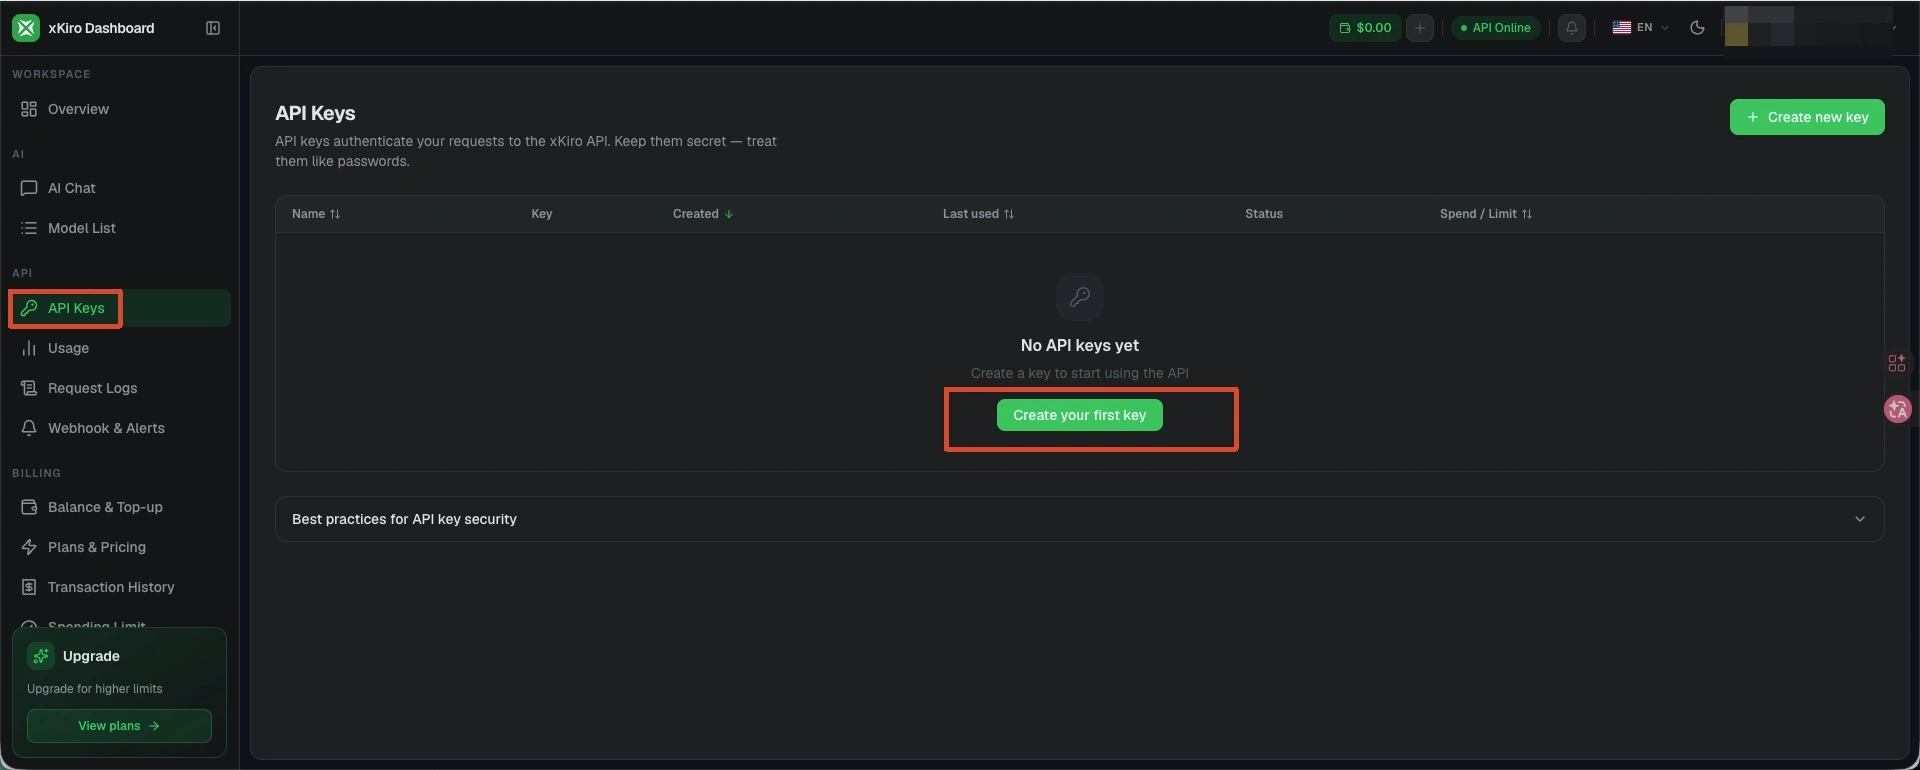Select API Keys in the sidebar
This screenshot has height=770, width=1920.
click(119, 308)
